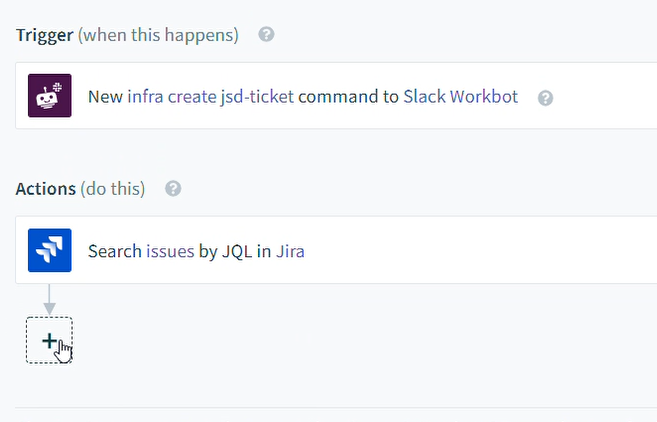Click 'by JQL in' text of action
The image size is (657, 422).
(x=235, y=251)
